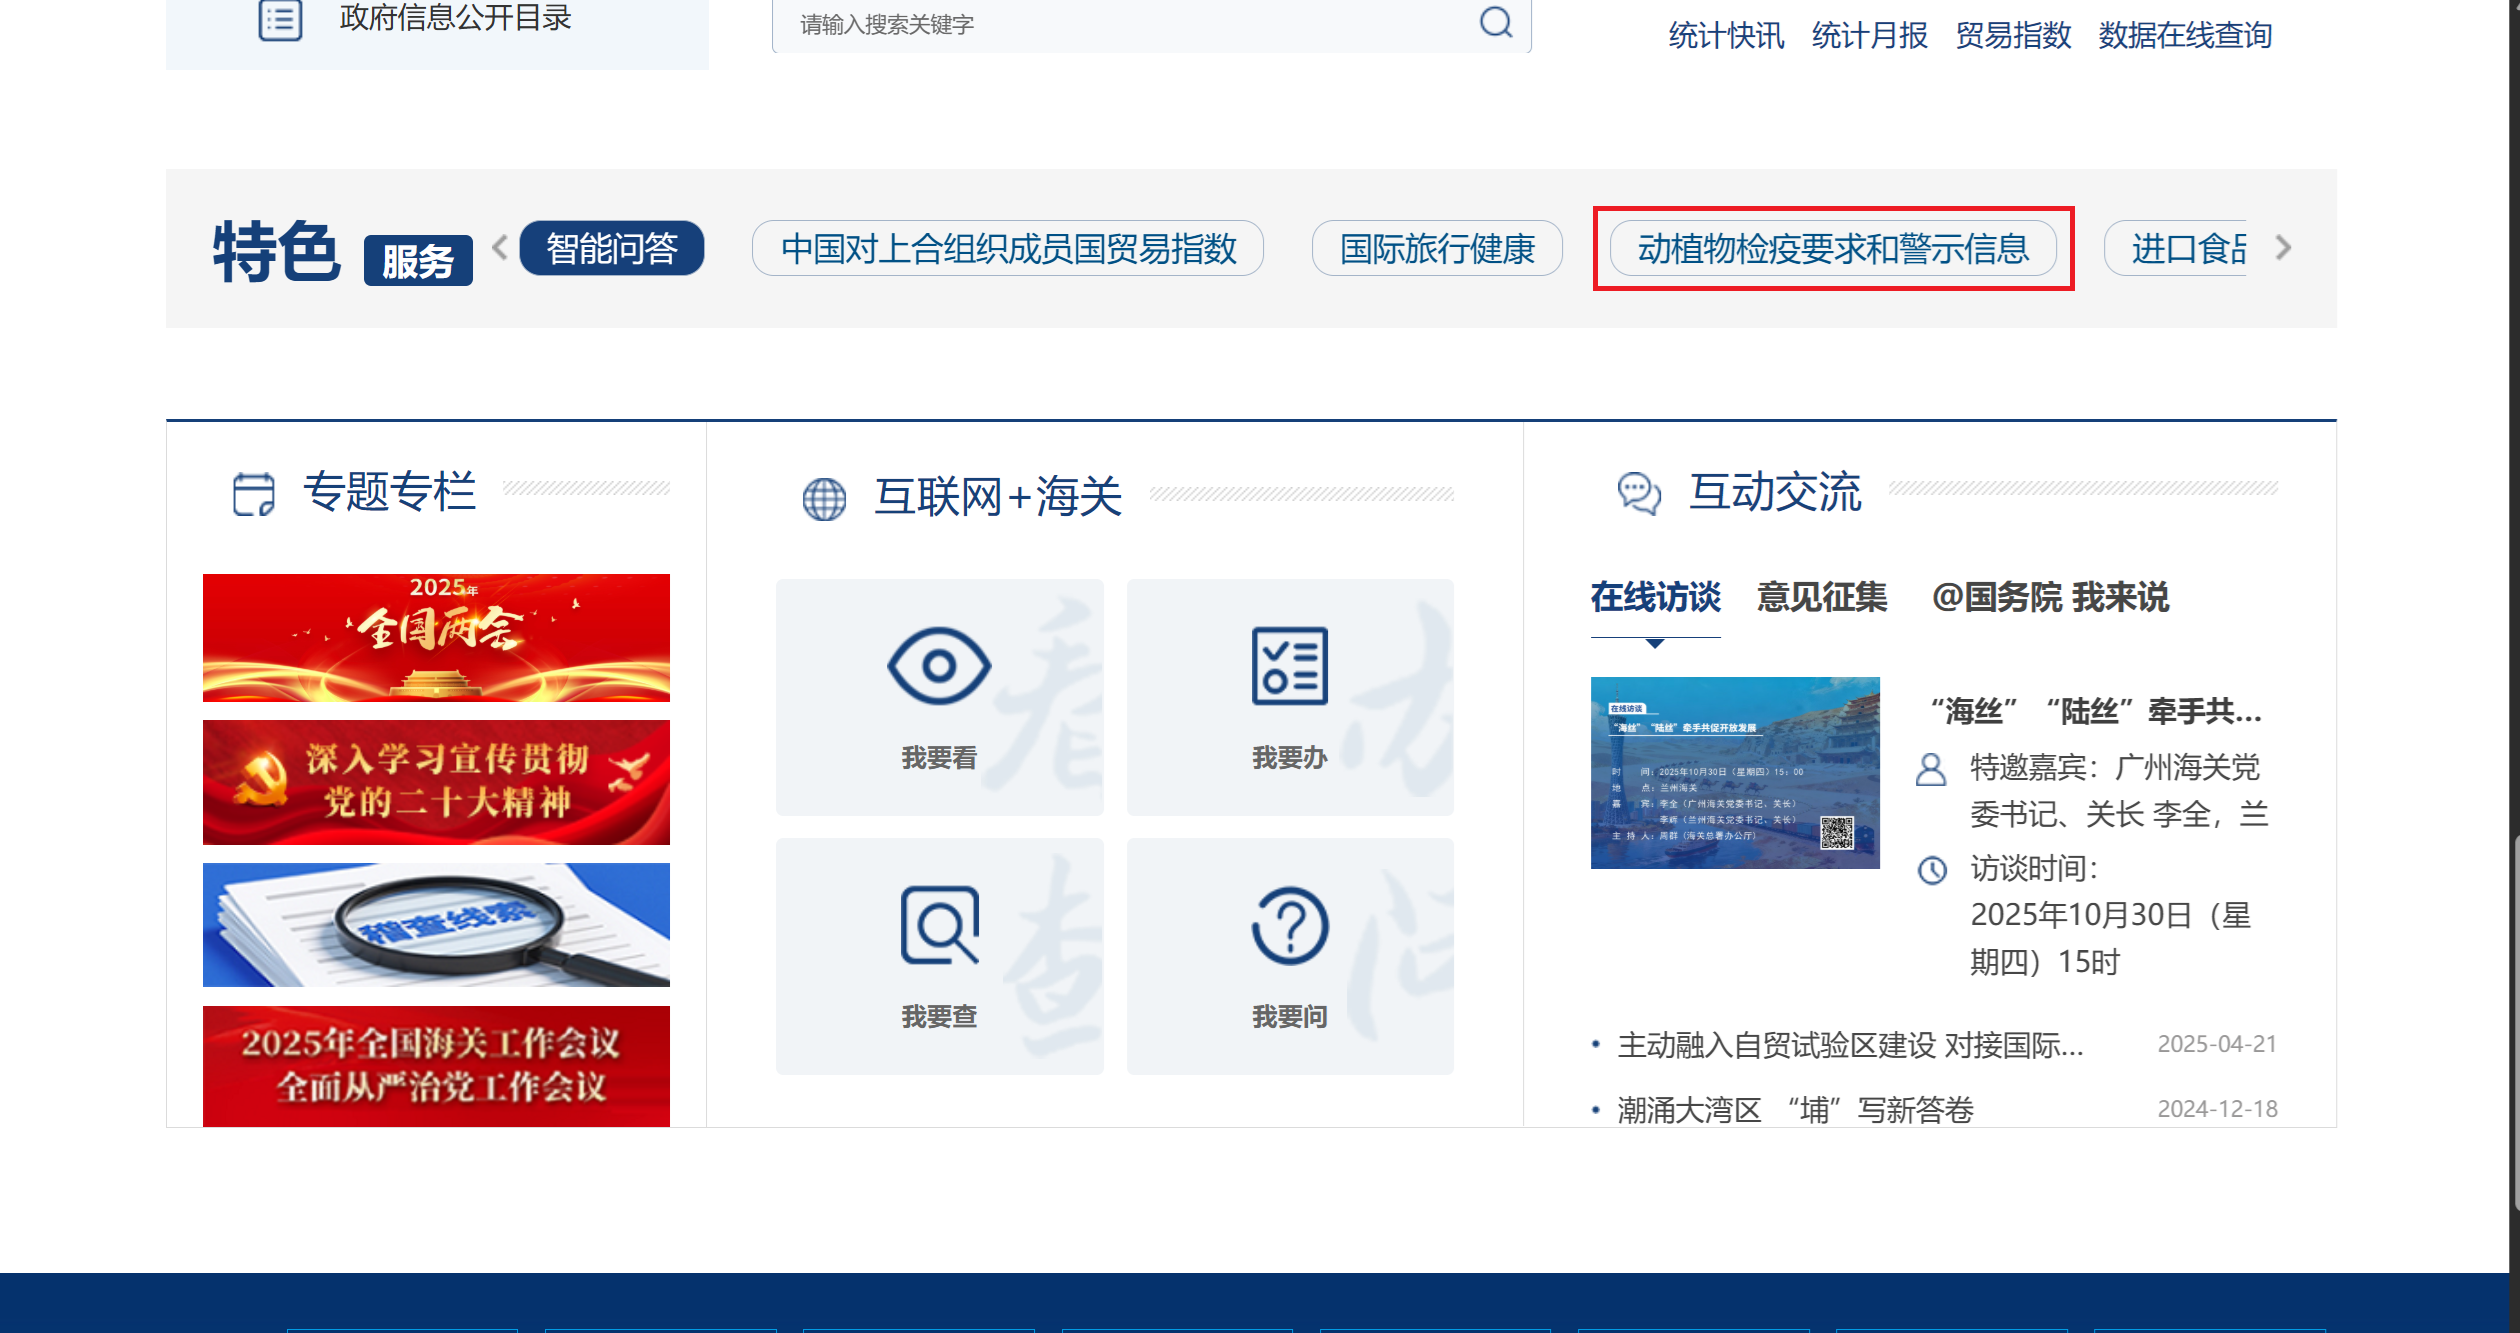Click the 互动交流 chat bubble icon
This screenshot has width=2520, height=1333.
click(1638, 493)
